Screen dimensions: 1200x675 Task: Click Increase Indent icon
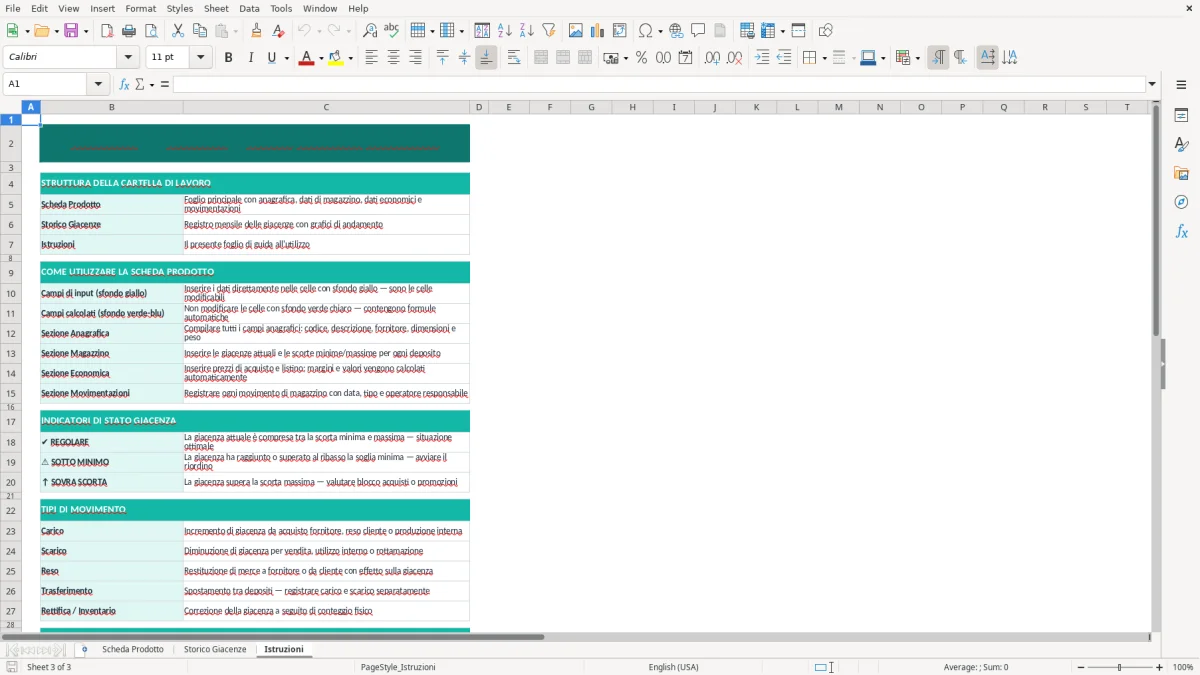[x=762, y=58]
